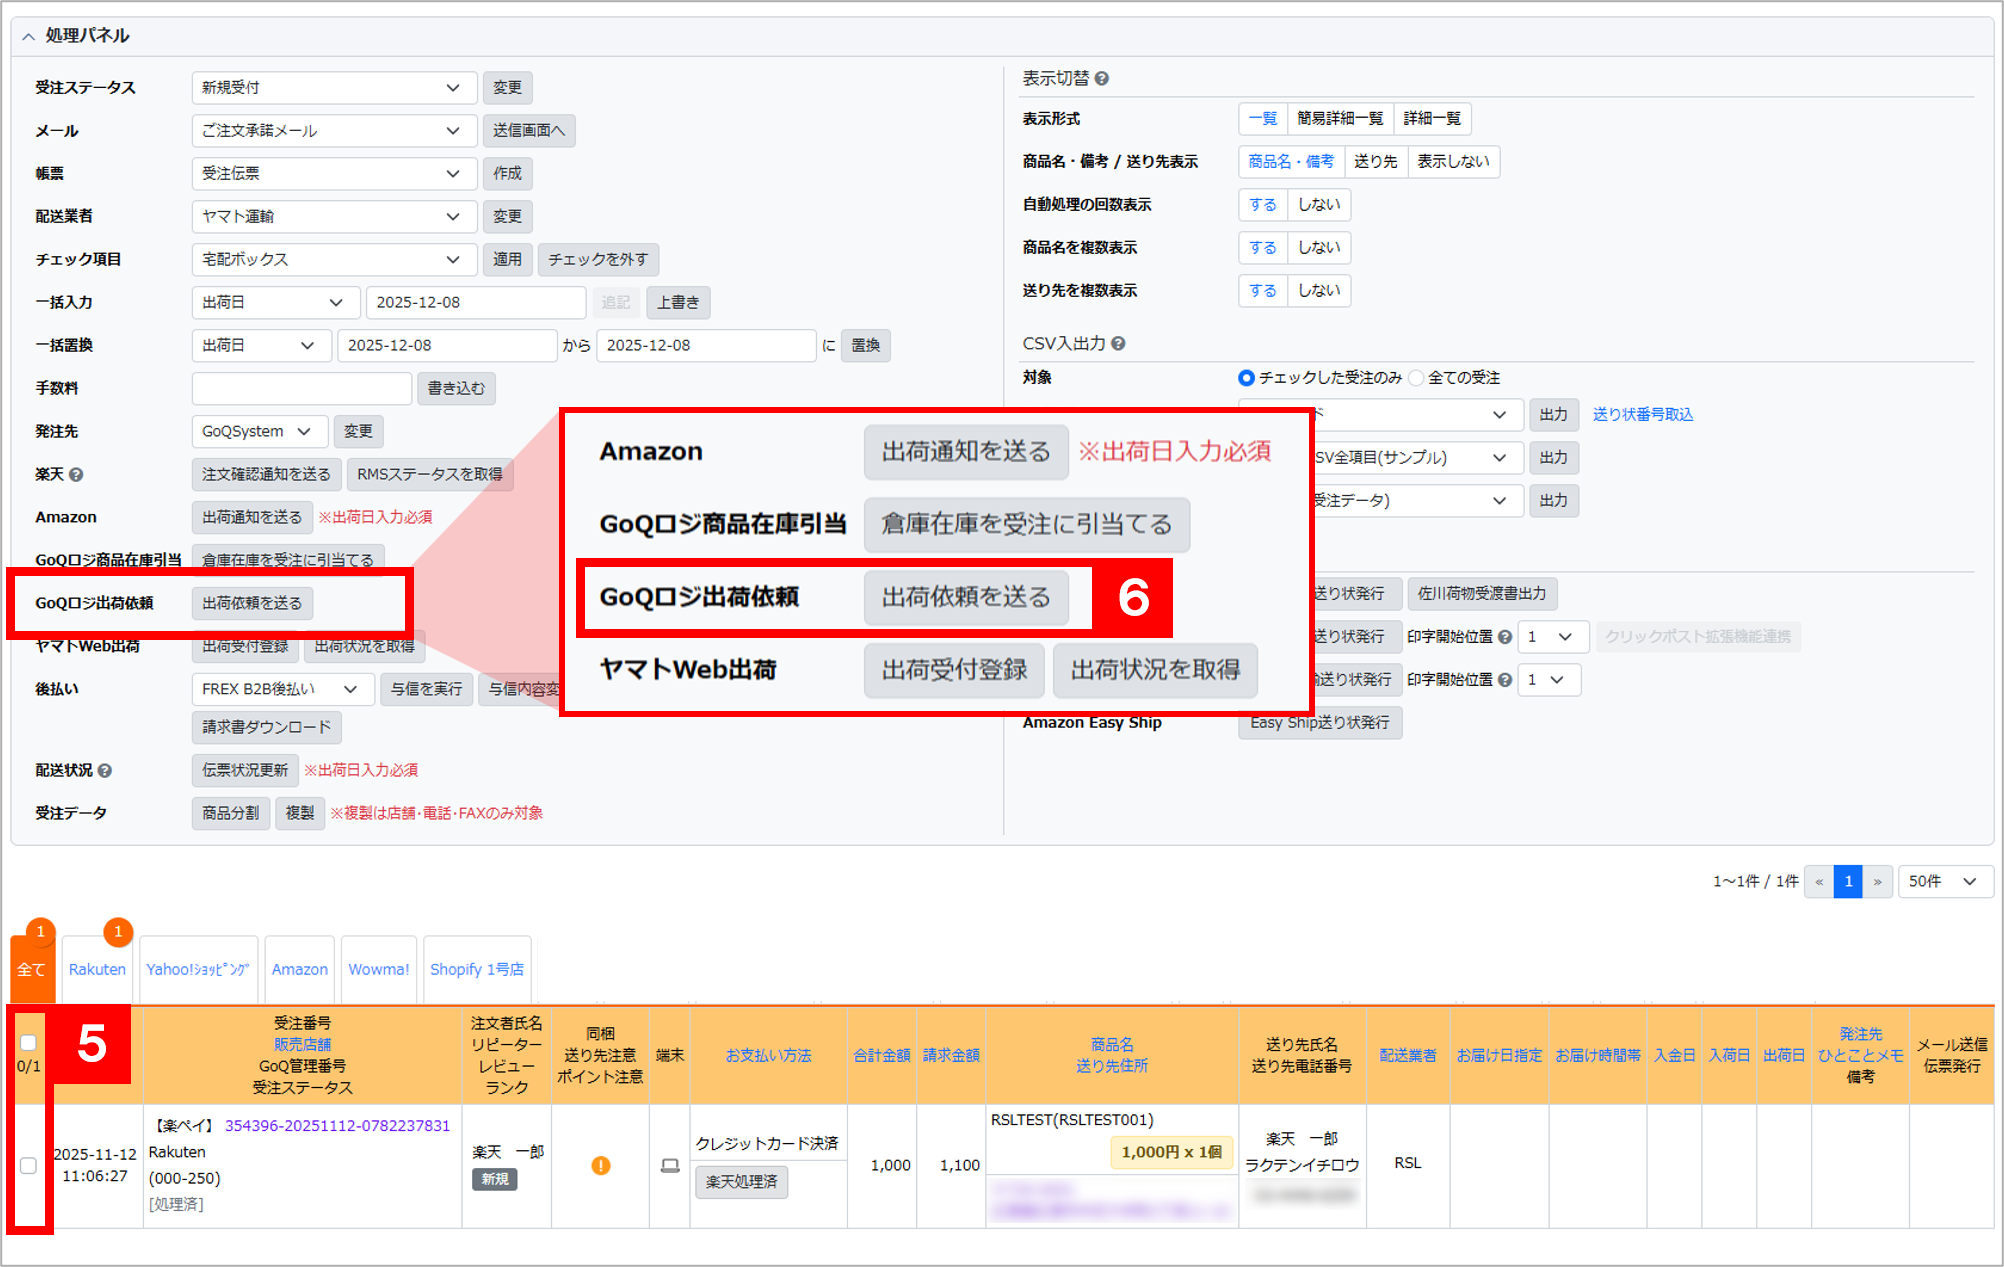Check the Rakuten order row checkbox
Image resolution: width=2004 pixels, height=1267 pixels.
pos(28,1165)
